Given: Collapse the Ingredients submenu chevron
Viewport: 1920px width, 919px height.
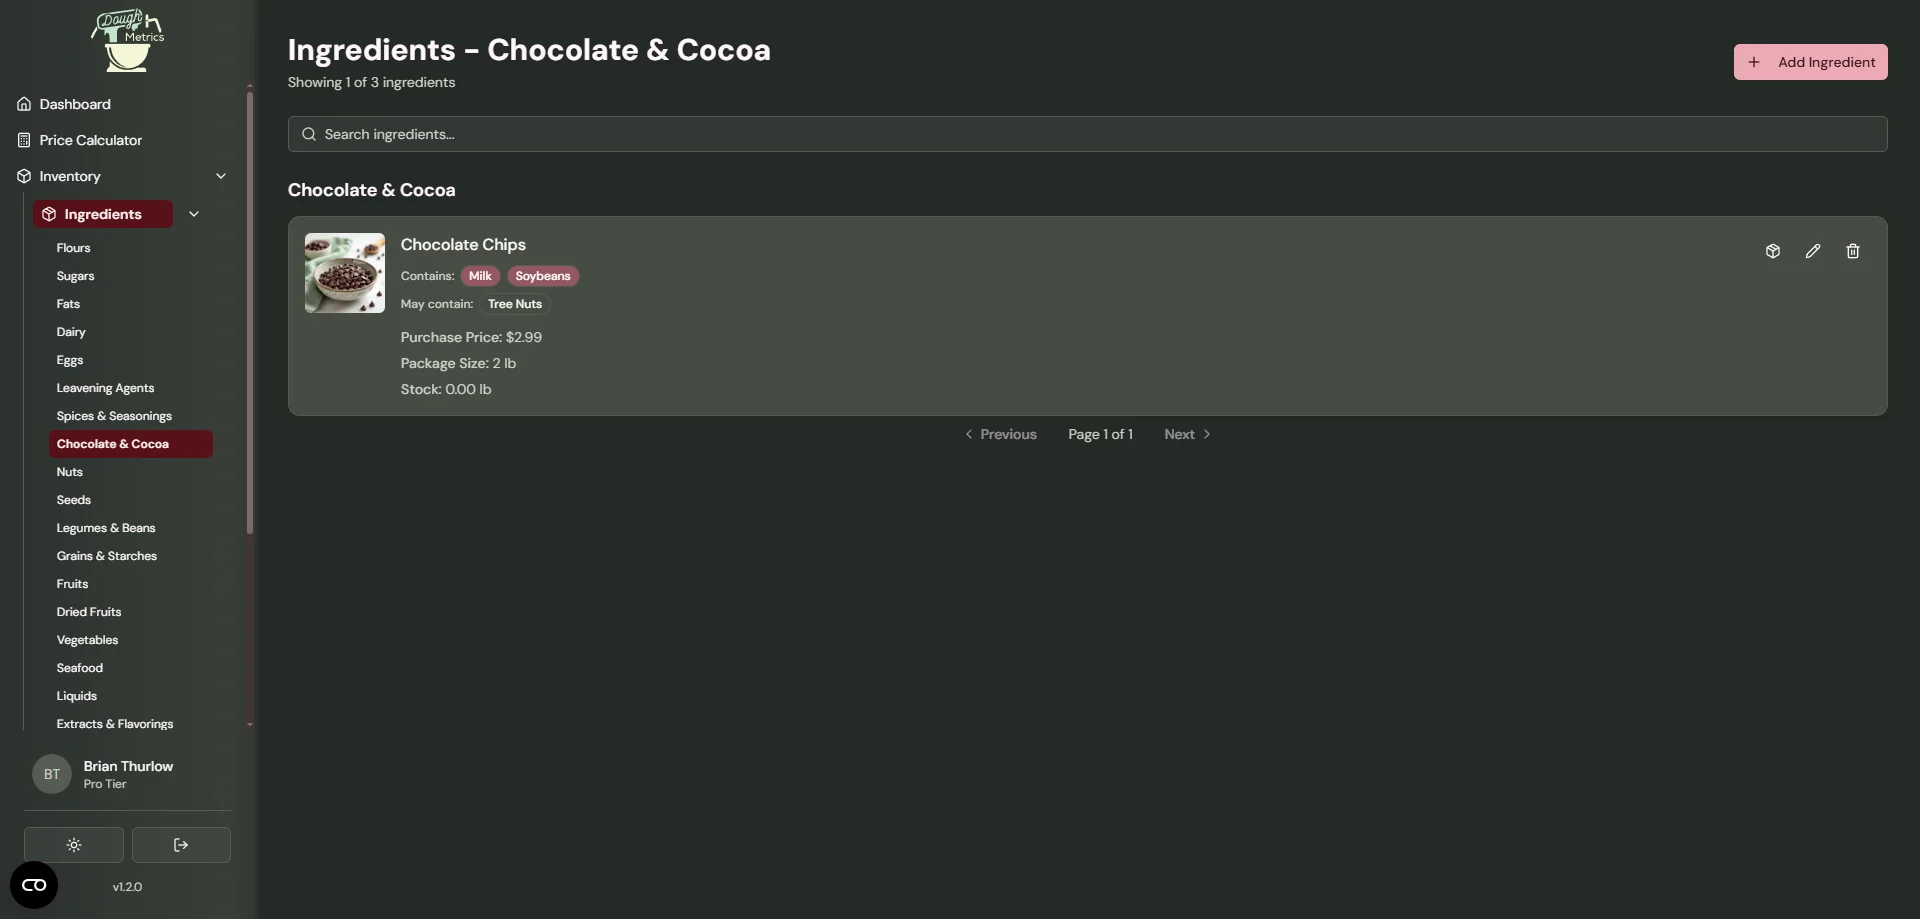Looking at the screenshot, I should click(x=194, y=214).
